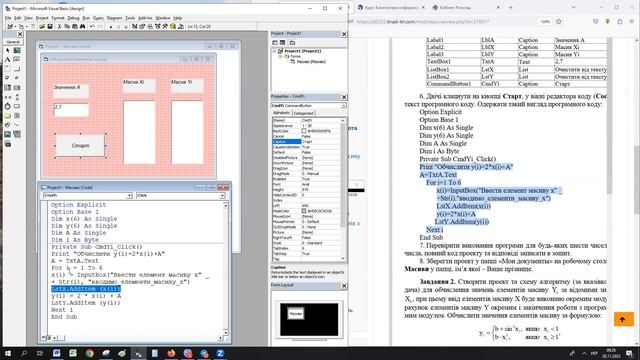Image resolution: width=640 pixels, height=360 pixels.
Task: Click the Cut toolbar icon
Action: pyautogui.click(x=60, y=26)
